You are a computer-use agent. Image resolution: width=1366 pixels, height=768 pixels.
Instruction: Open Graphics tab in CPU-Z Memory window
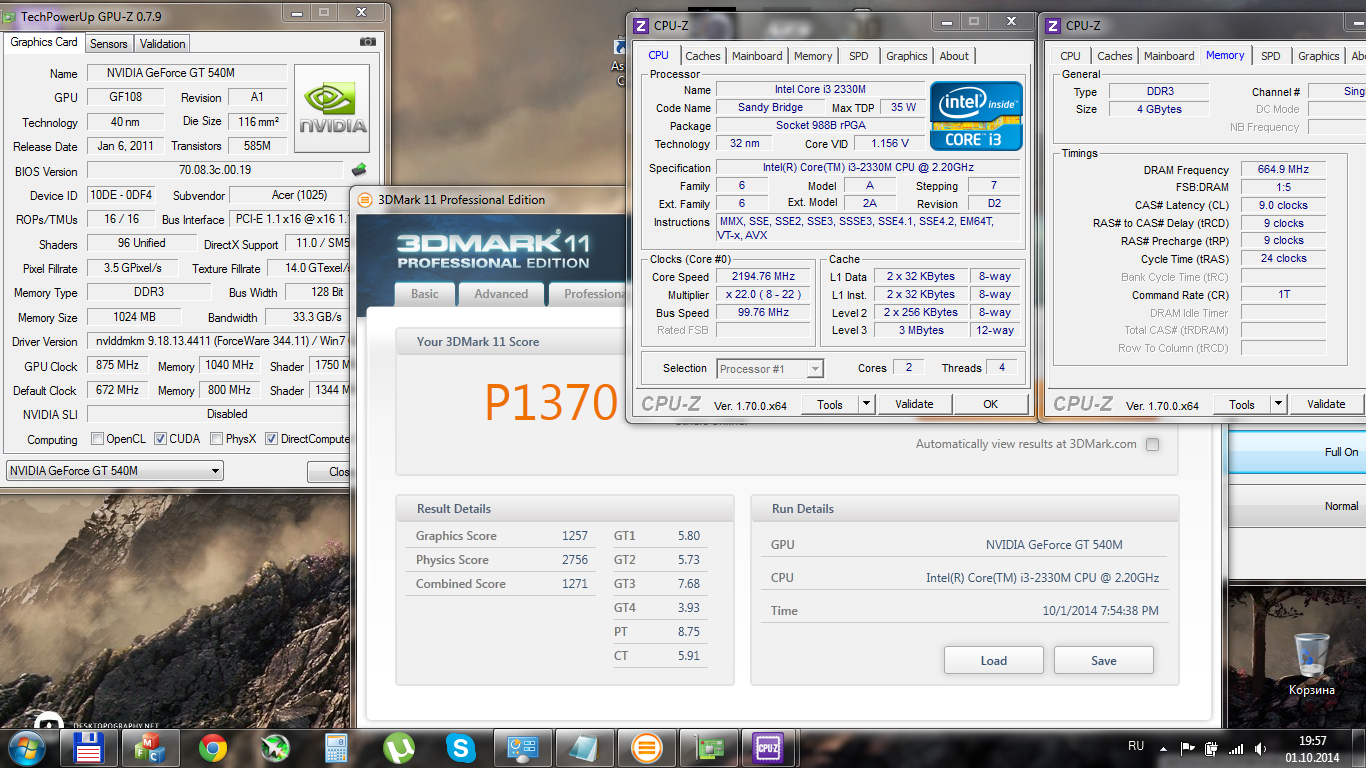coord(1318,56)
